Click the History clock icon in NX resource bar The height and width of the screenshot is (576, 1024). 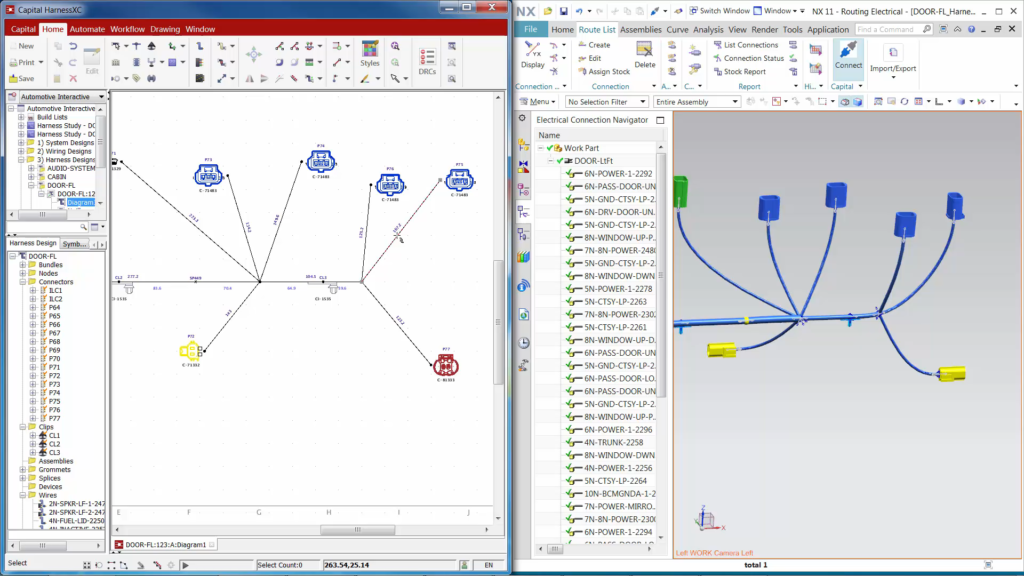pos(524,343)
